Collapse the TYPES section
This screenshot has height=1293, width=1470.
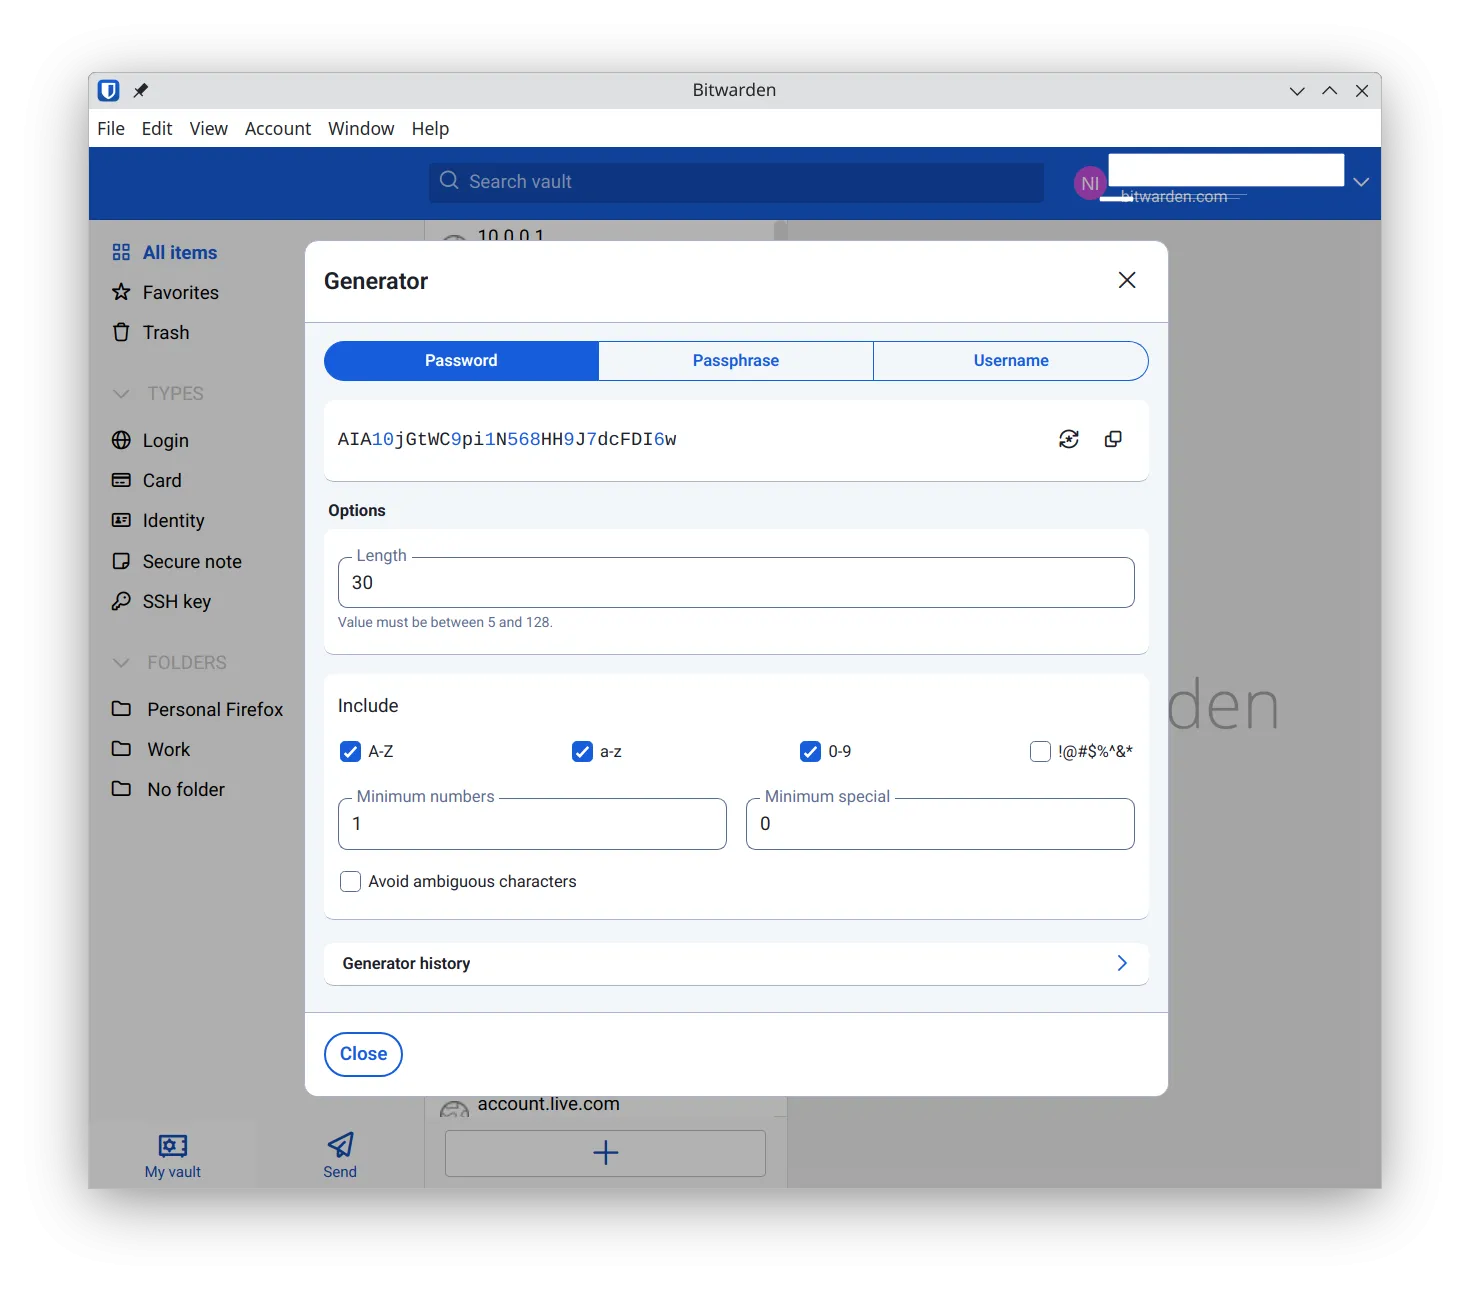(x=122, y=394)
